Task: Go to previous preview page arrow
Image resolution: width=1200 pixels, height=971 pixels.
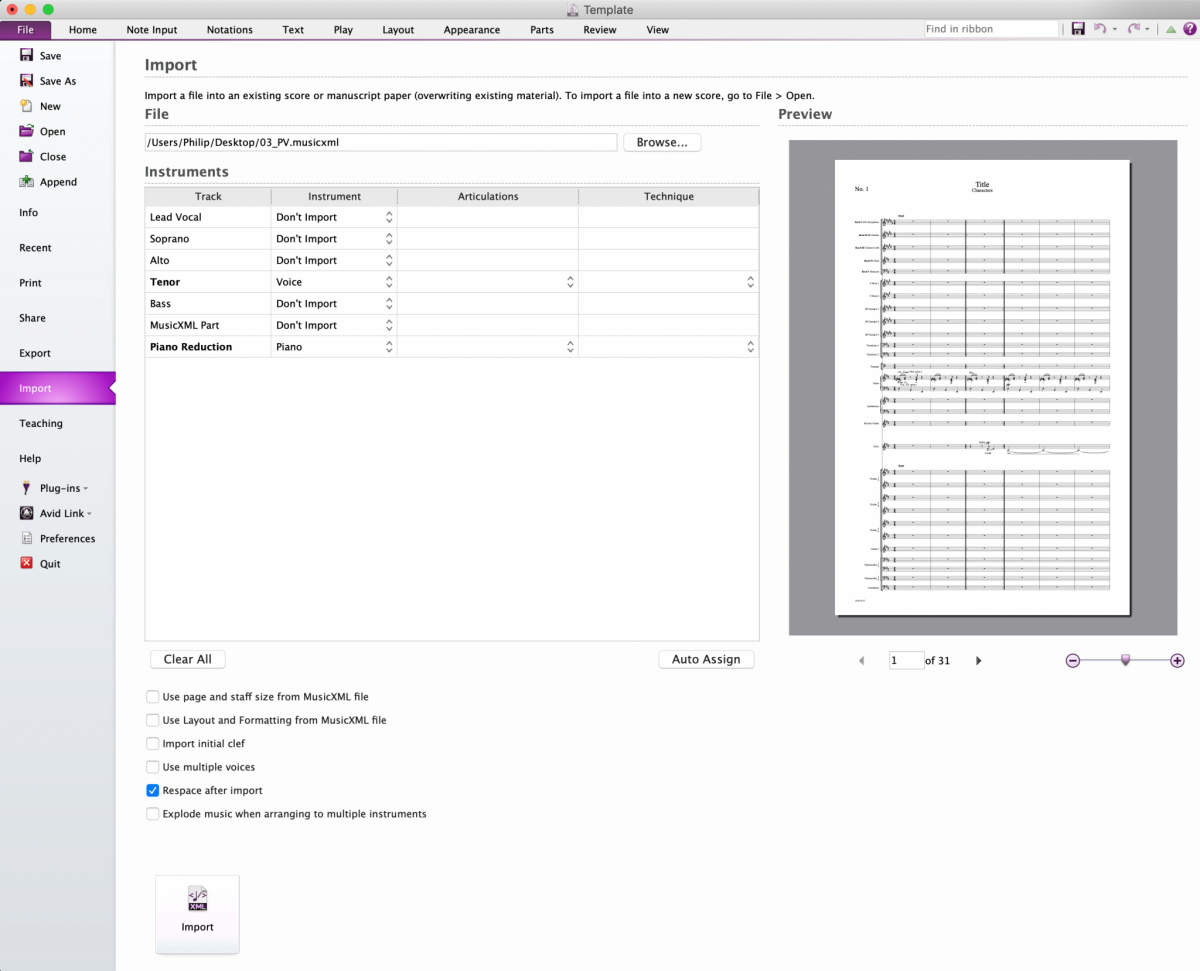Action: pyautogui.click(x=862, y=661)
